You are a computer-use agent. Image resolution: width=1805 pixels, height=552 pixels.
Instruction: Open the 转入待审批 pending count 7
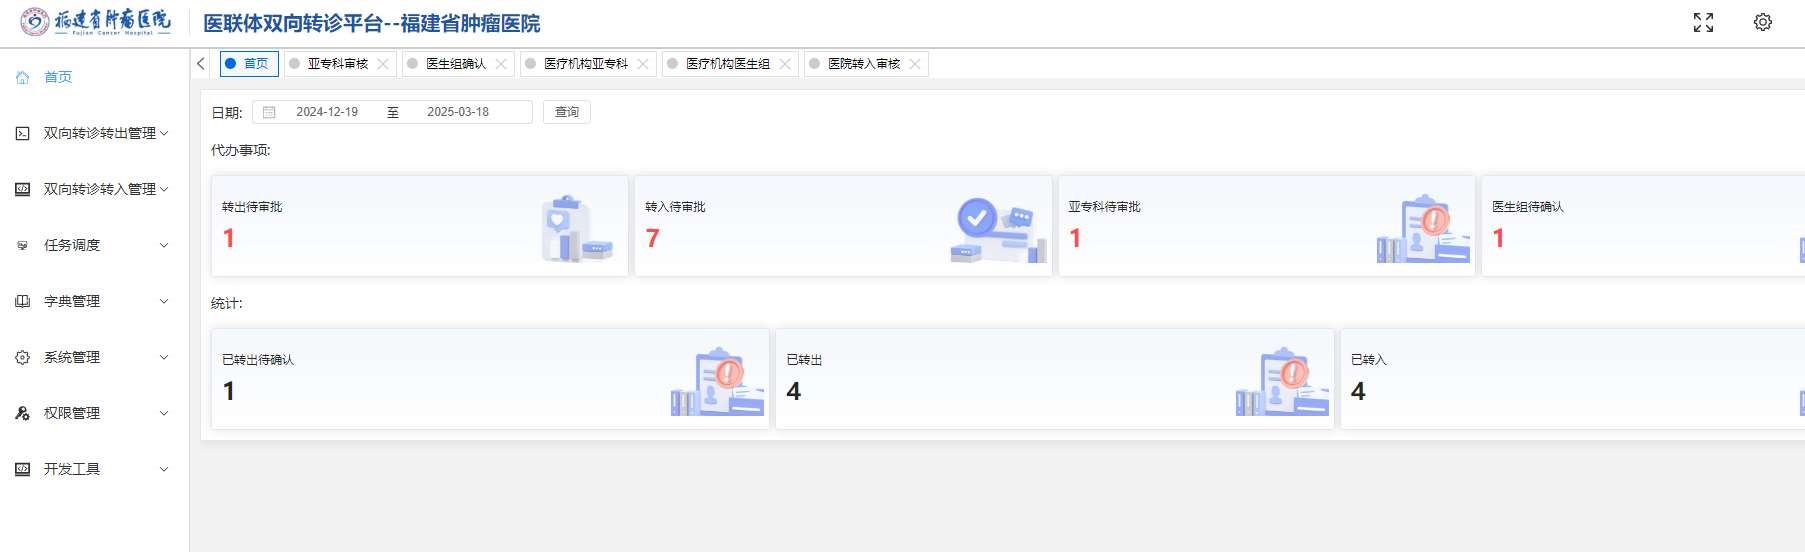(652, 238)
